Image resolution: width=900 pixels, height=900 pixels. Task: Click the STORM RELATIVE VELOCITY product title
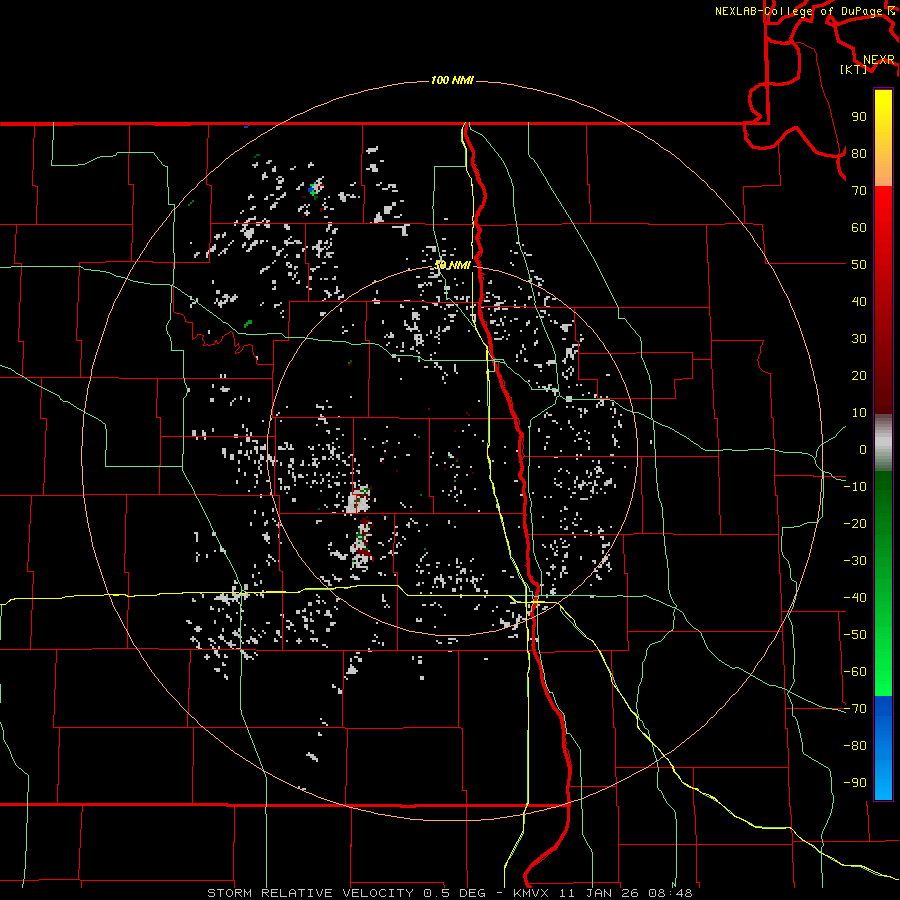point(310,893)
